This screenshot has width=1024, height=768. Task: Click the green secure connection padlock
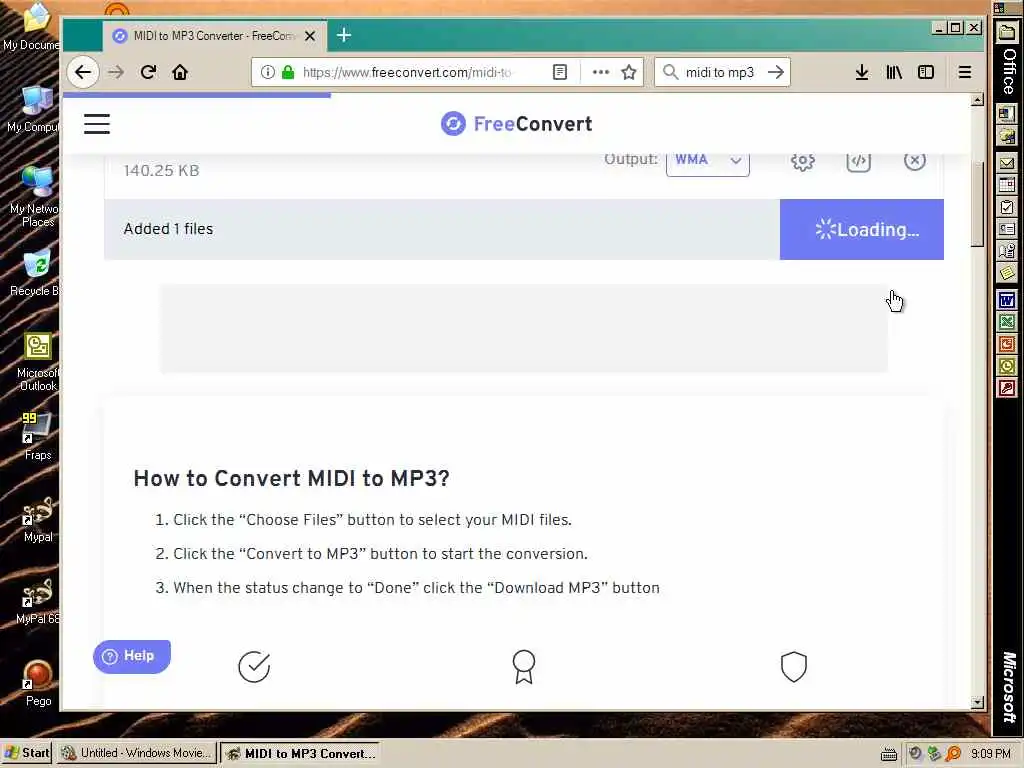(287, 72)
